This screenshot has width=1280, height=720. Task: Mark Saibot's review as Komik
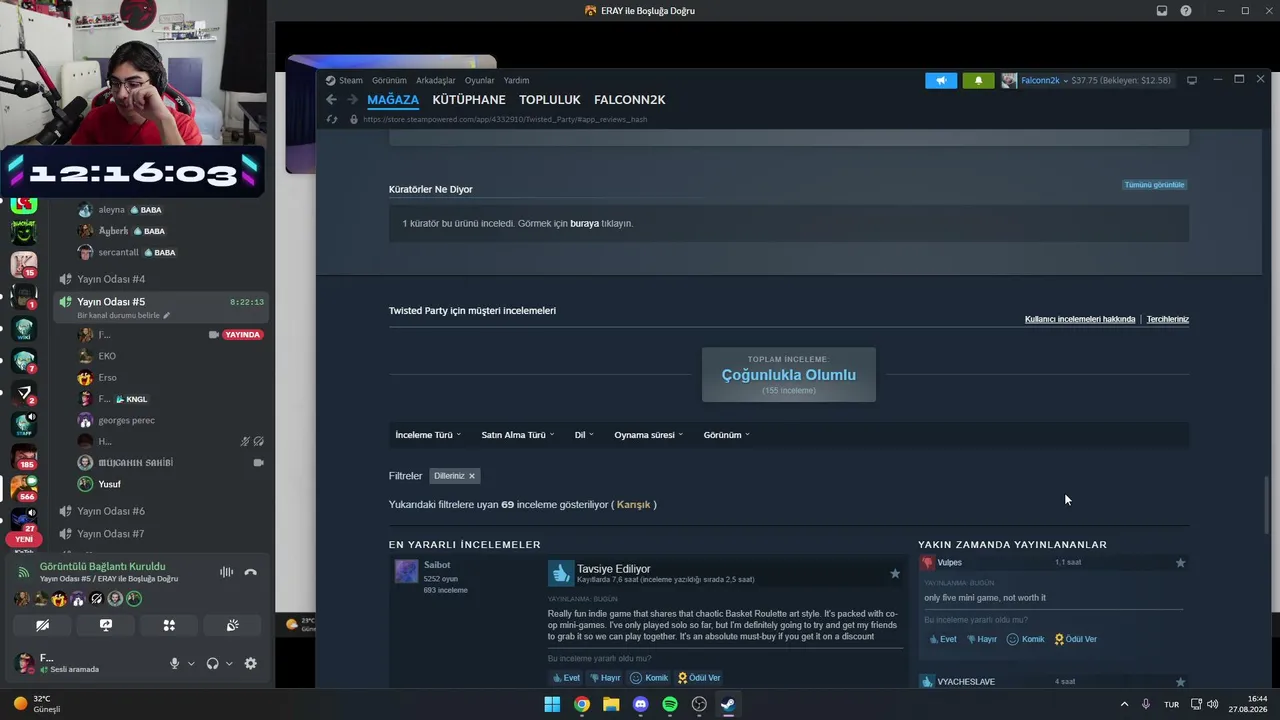649,678
